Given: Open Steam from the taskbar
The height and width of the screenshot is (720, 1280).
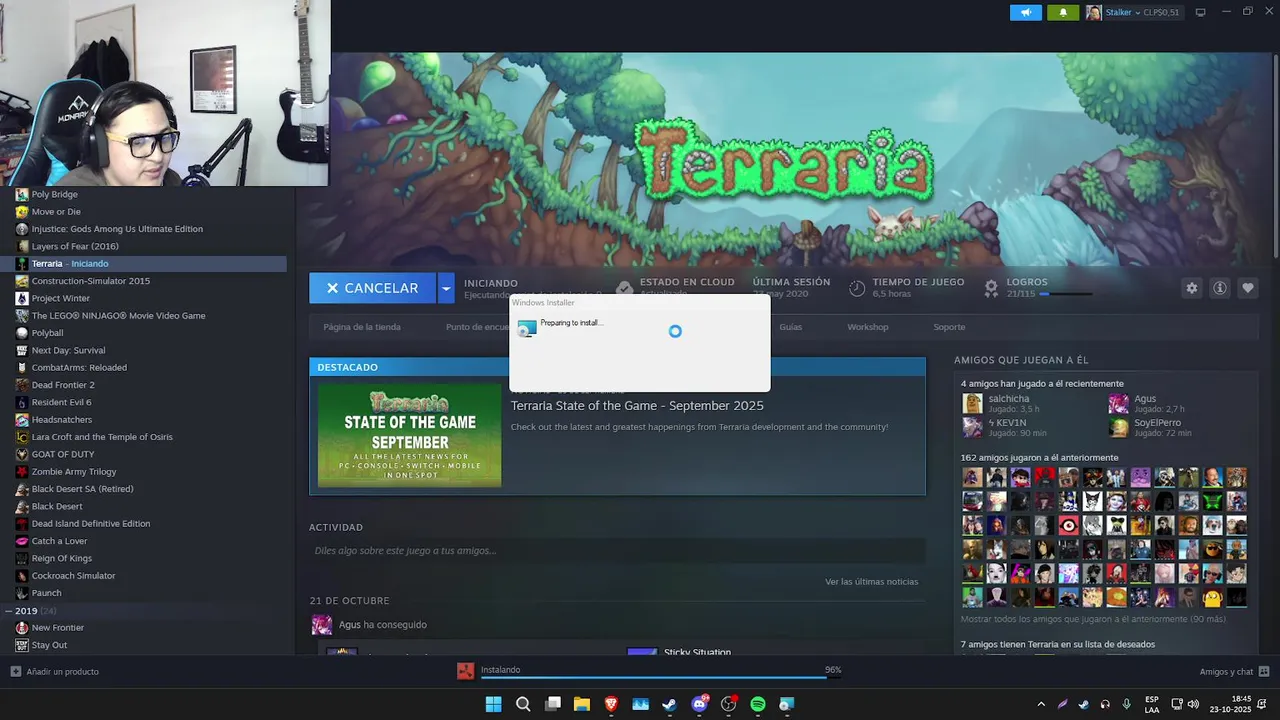Looking at the screenshot, I should click(669, 704).
